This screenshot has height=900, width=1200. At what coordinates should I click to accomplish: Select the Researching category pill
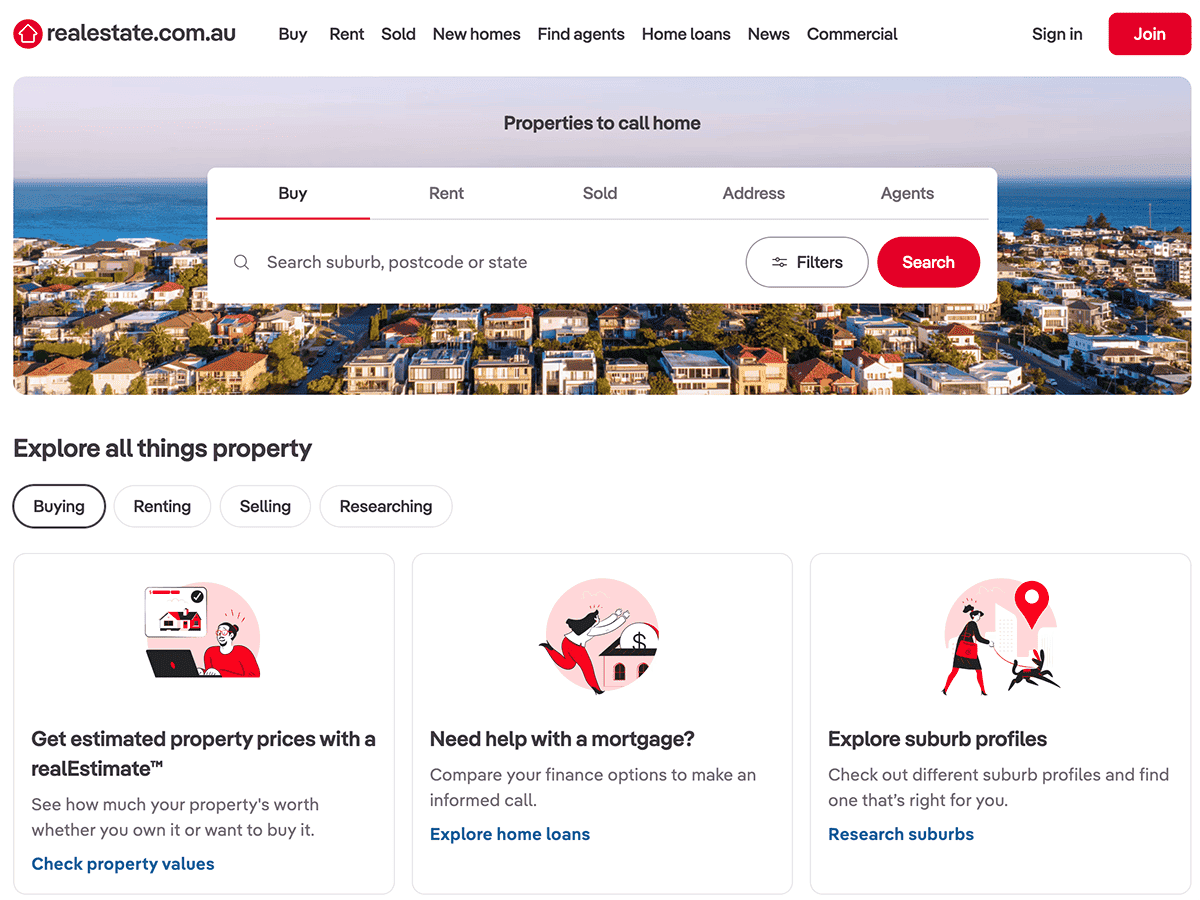[x=386, y=506]
